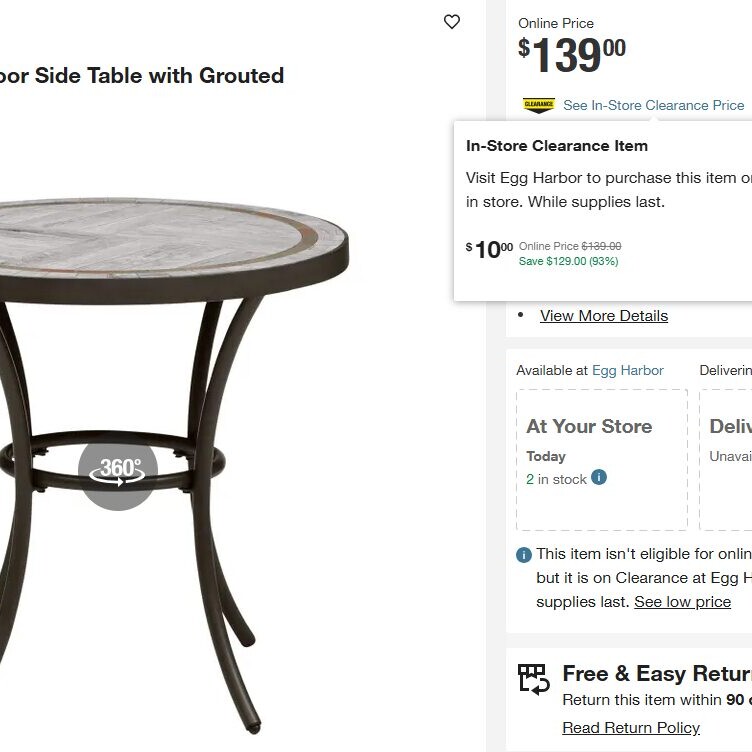Click the $10.00 clearance price in popup

[490, 249]
